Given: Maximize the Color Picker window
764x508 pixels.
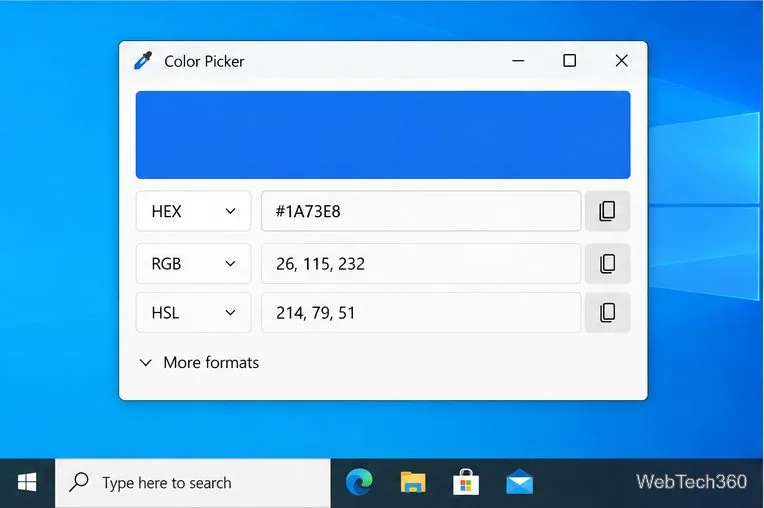Looking at the screenshot, I should pyautogui.click(x=570, y=61).
